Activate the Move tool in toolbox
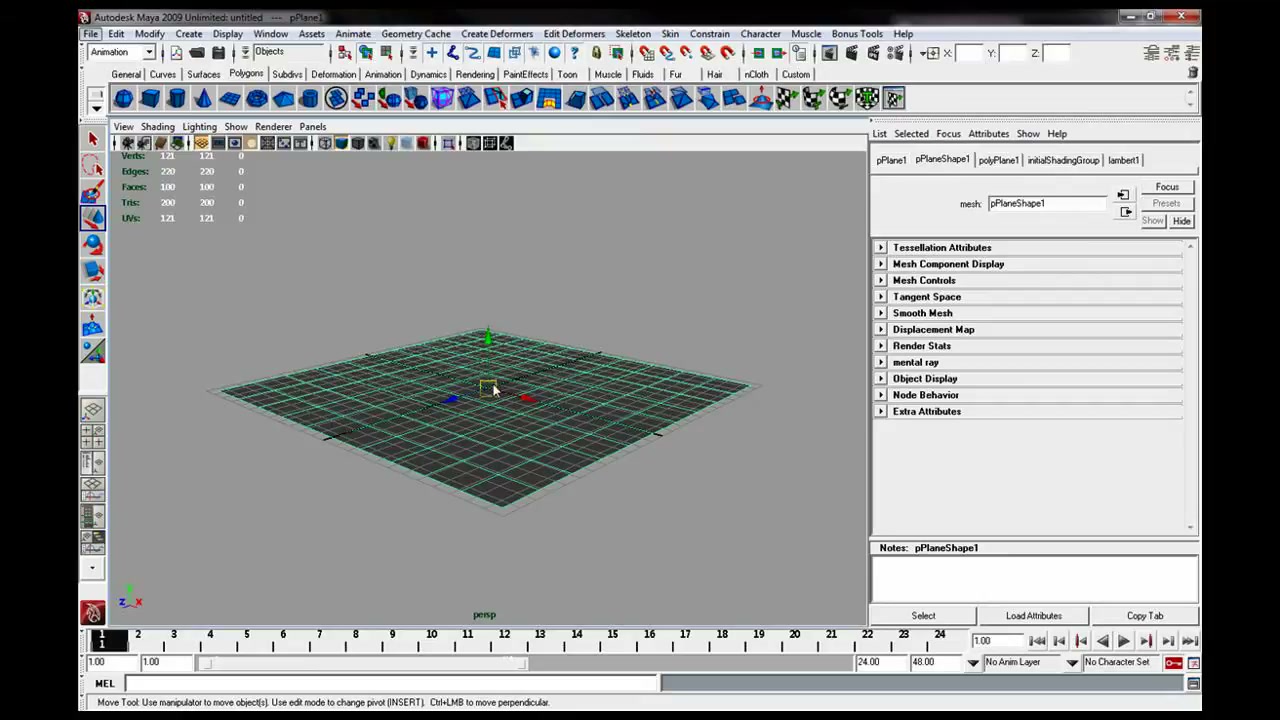This screenshot has width=1280, height=720. coord(93,217)
